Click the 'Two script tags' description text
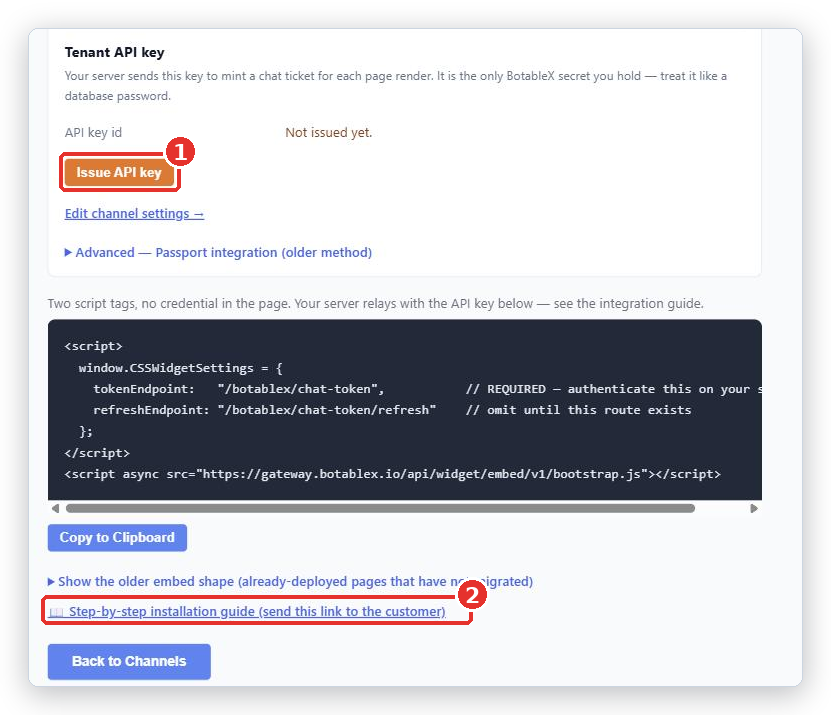831x715 pixels. (x=376, y=304)
